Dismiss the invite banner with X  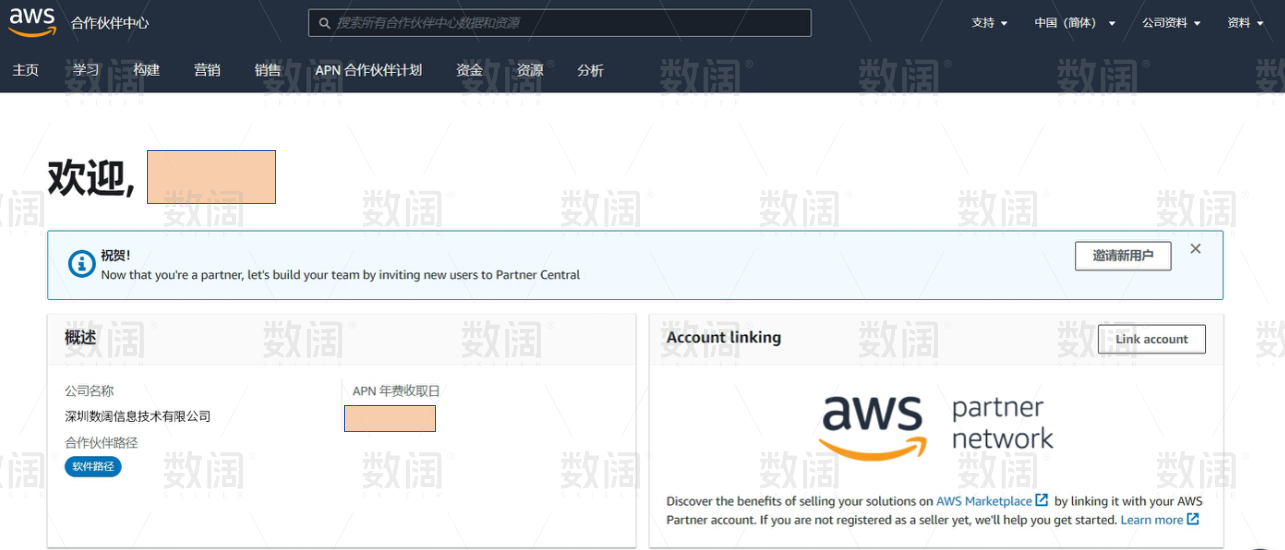click(1195, 249)
